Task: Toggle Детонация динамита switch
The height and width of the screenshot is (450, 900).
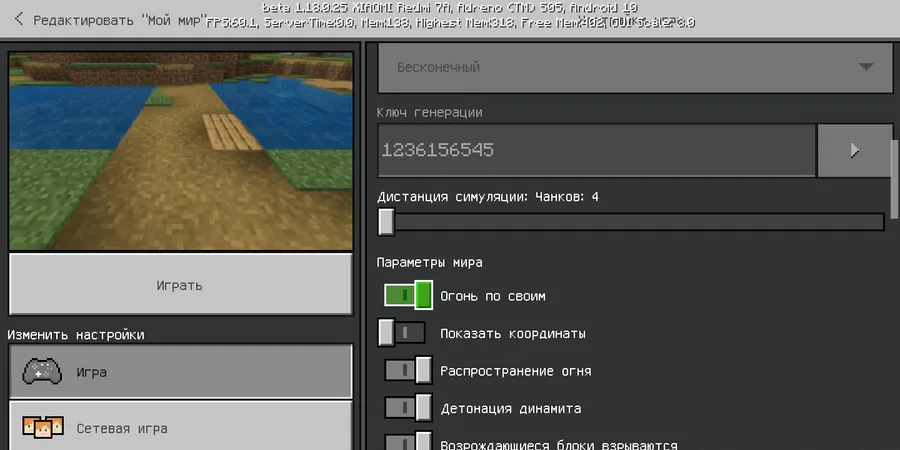Action: tap(408, 408)
